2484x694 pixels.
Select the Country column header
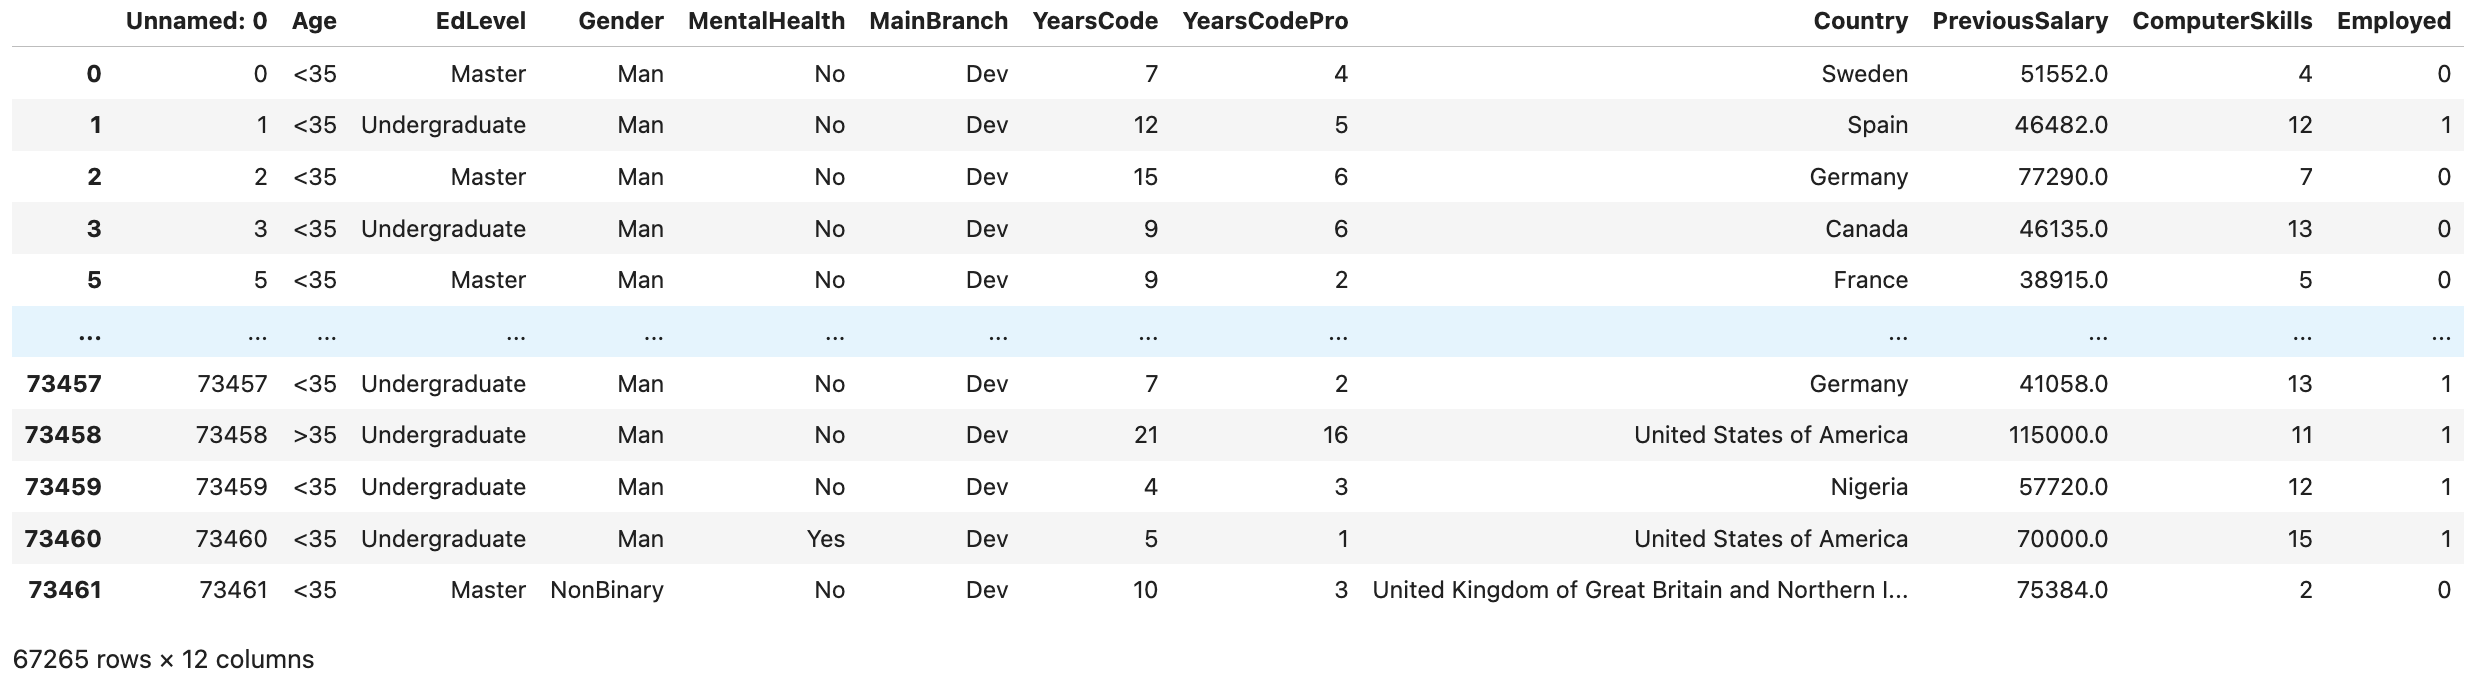(x=1860, y=21)
